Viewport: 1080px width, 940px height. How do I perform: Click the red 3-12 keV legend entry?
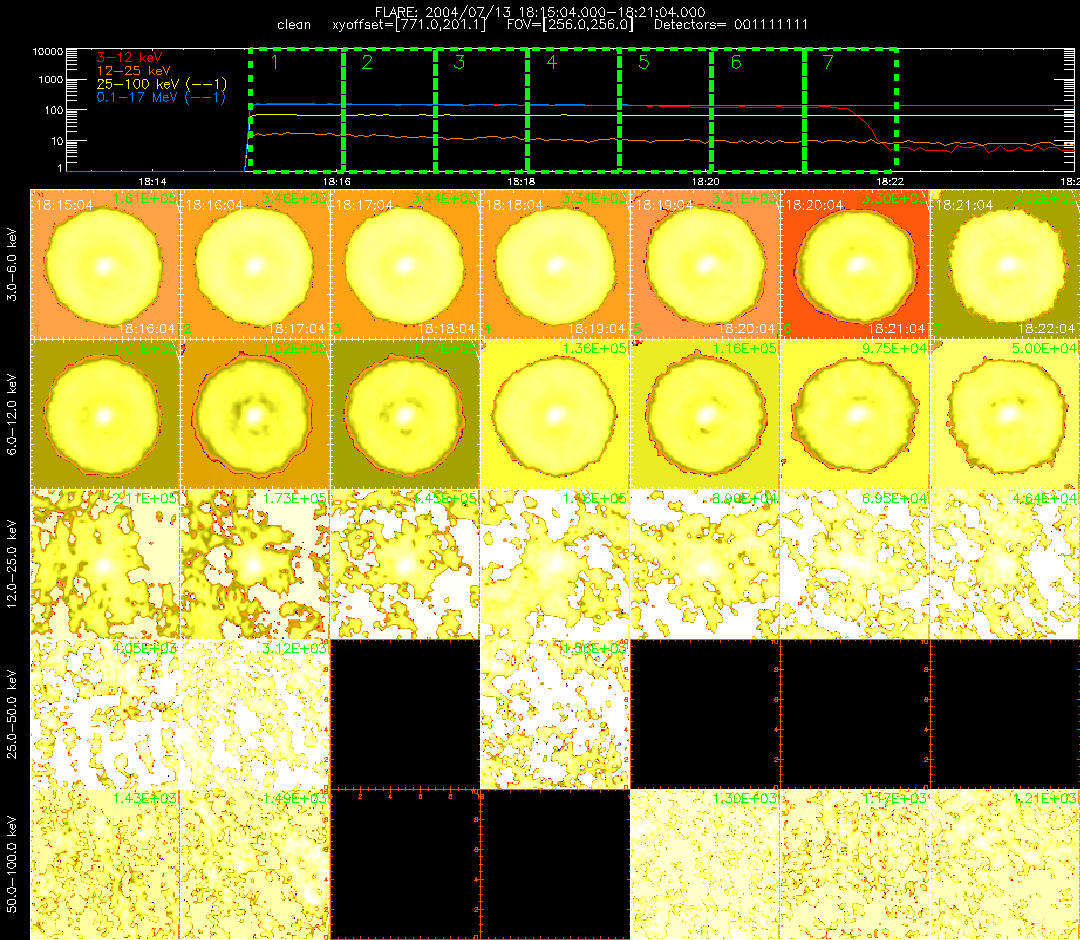coord(129,57)
